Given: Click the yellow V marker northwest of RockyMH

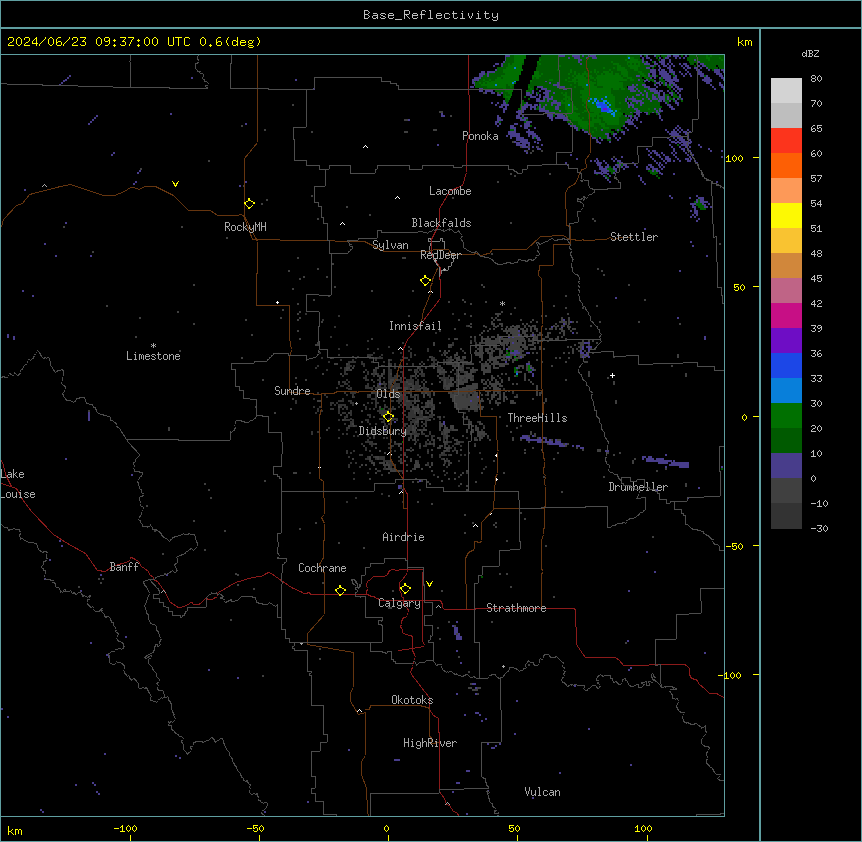Looking at the screenshot, I should 175,184.
